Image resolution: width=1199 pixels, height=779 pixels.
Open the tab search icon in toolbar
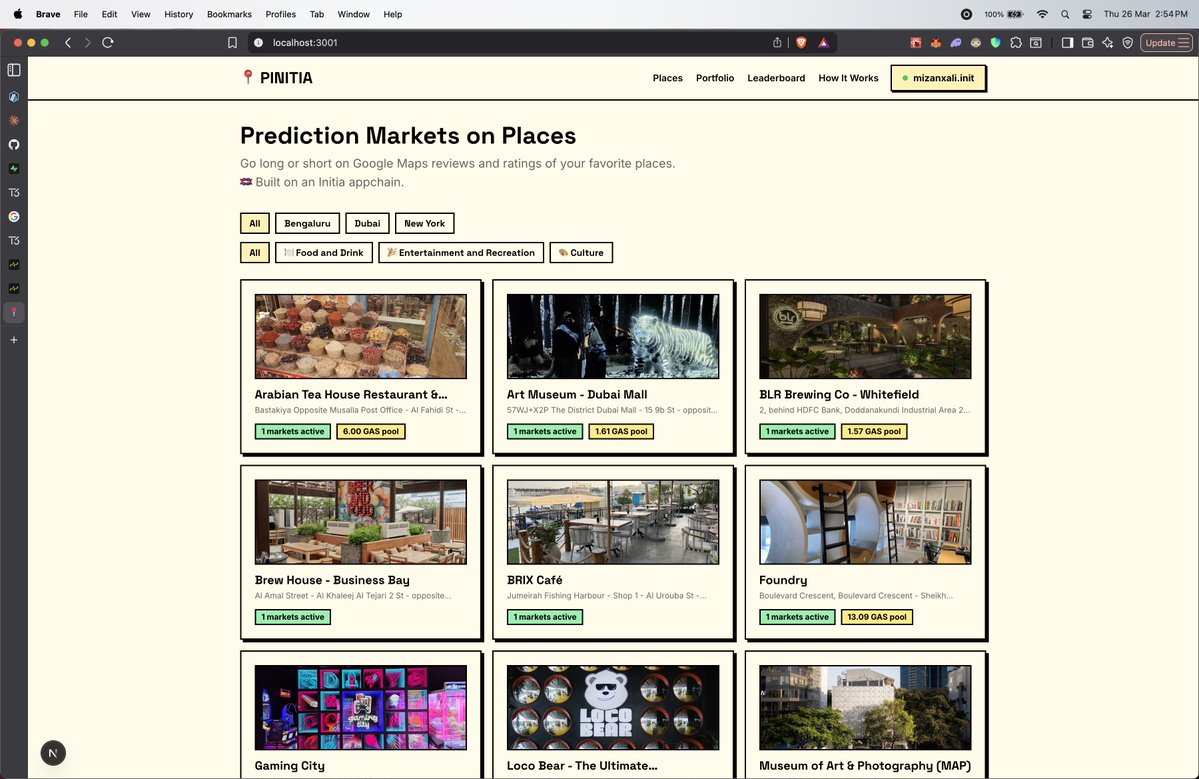(1036, 43)
